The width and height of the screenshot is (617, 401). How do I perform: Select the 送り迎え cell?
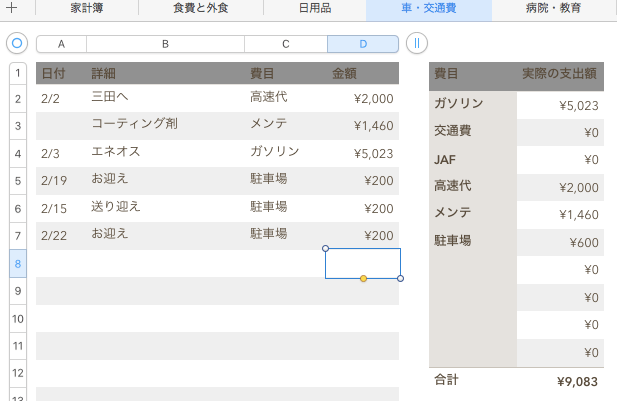(166, 208)
